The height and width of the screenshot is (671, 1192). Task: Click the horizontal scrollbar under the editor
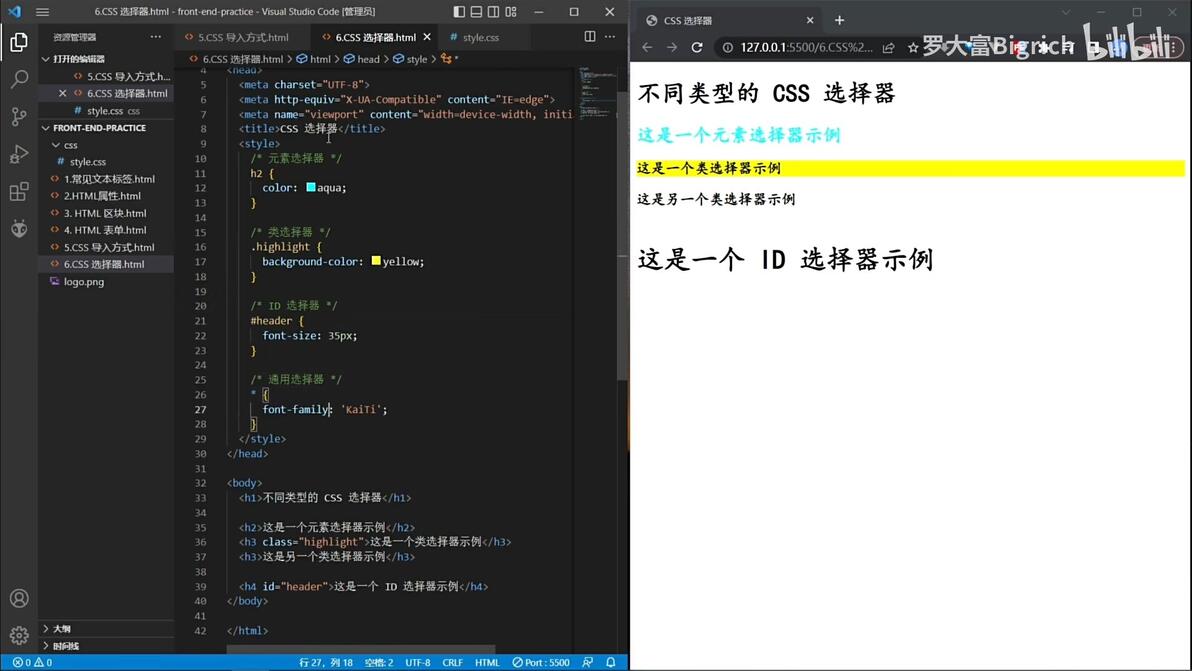[361, 650]
